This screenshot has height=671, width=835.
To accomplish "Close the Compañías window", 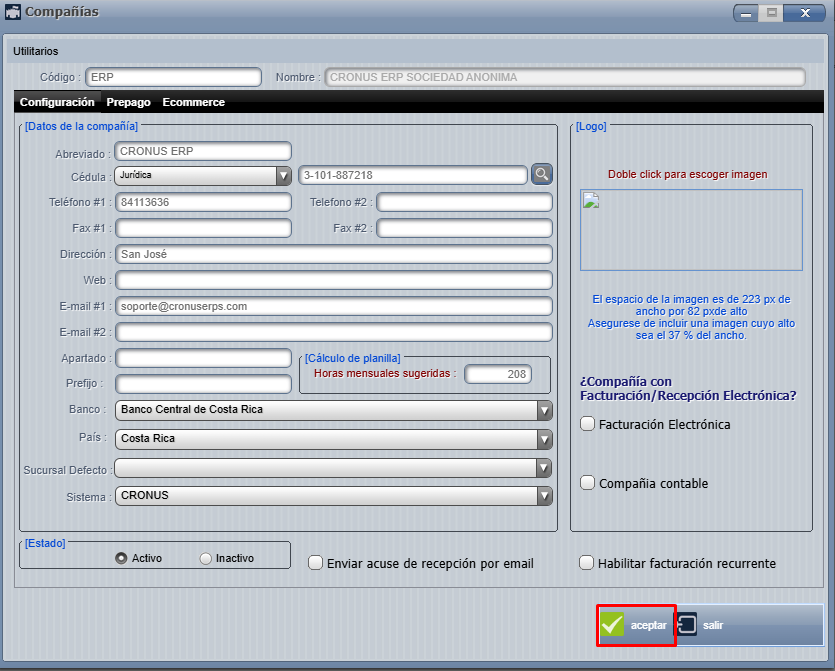I will pyautogui.click(x=805, y=13).
